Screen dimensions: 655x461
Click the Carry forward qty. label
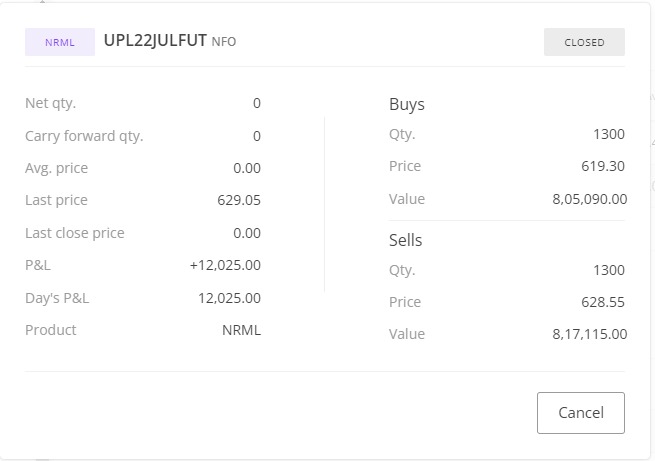click(x=84, y=136)
